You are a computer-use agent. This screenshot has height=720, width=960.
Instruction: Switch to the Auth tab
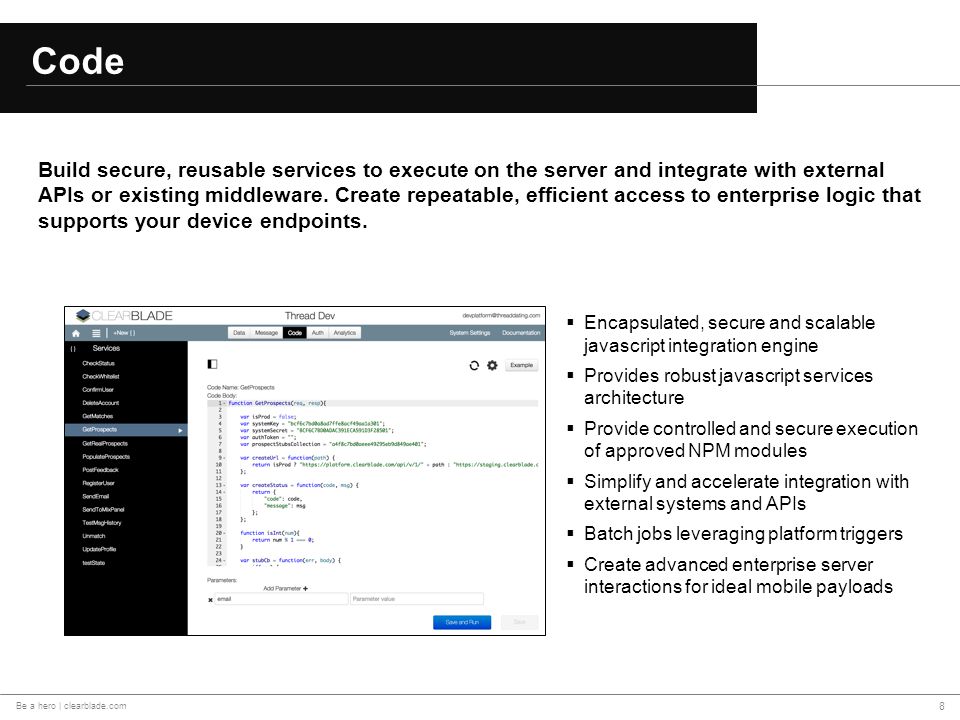318,332
